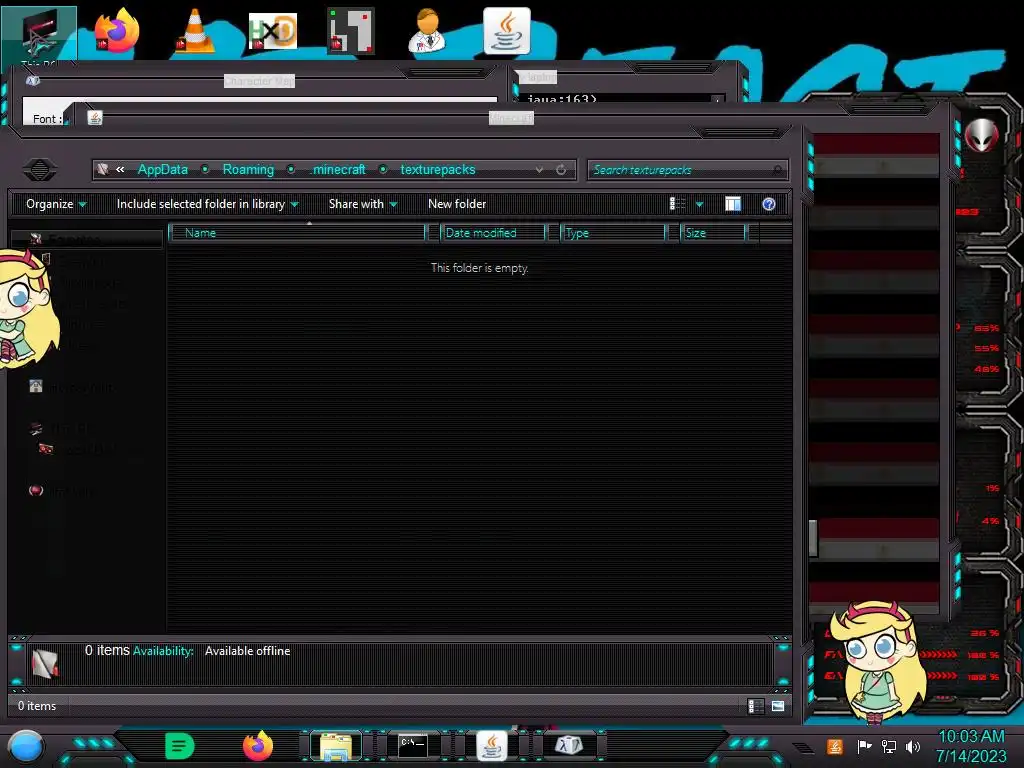Open the view options dropdown arrow

(699, 205)
